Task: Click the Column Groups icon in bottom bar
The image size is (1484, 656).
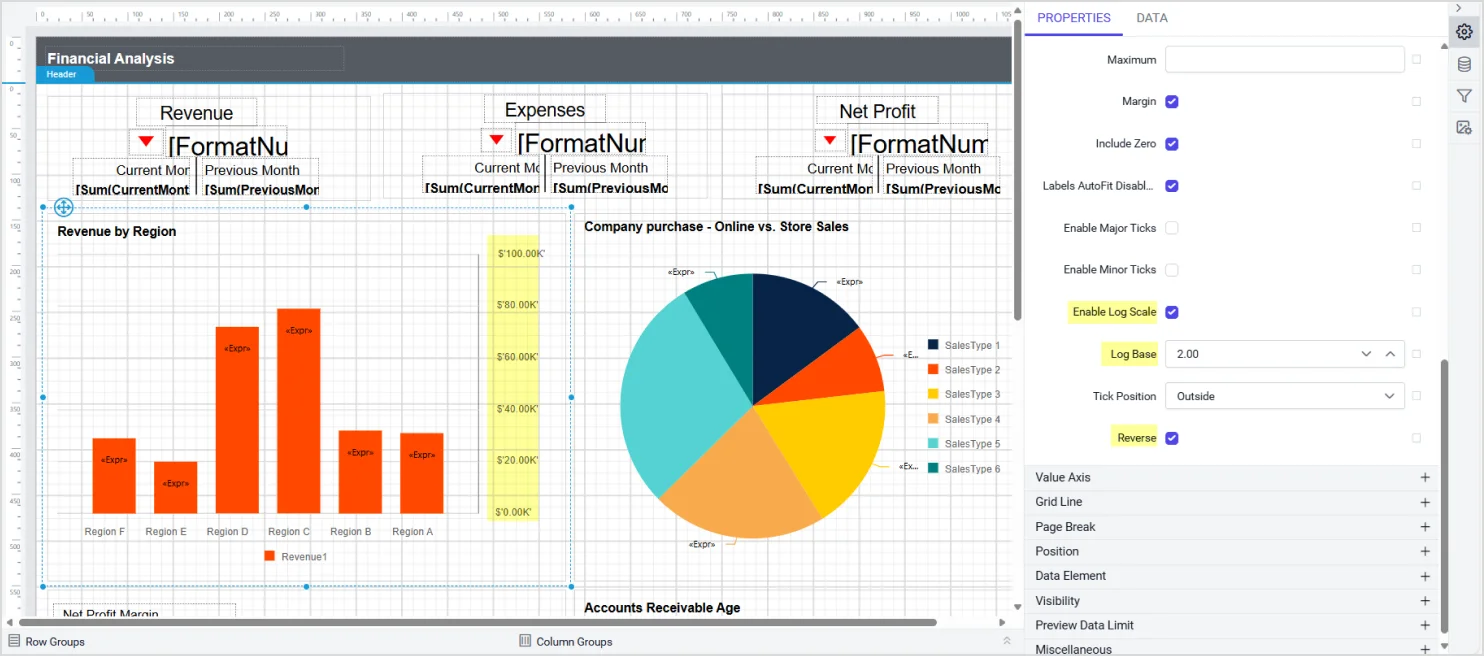Action: (x=523, y=641)
